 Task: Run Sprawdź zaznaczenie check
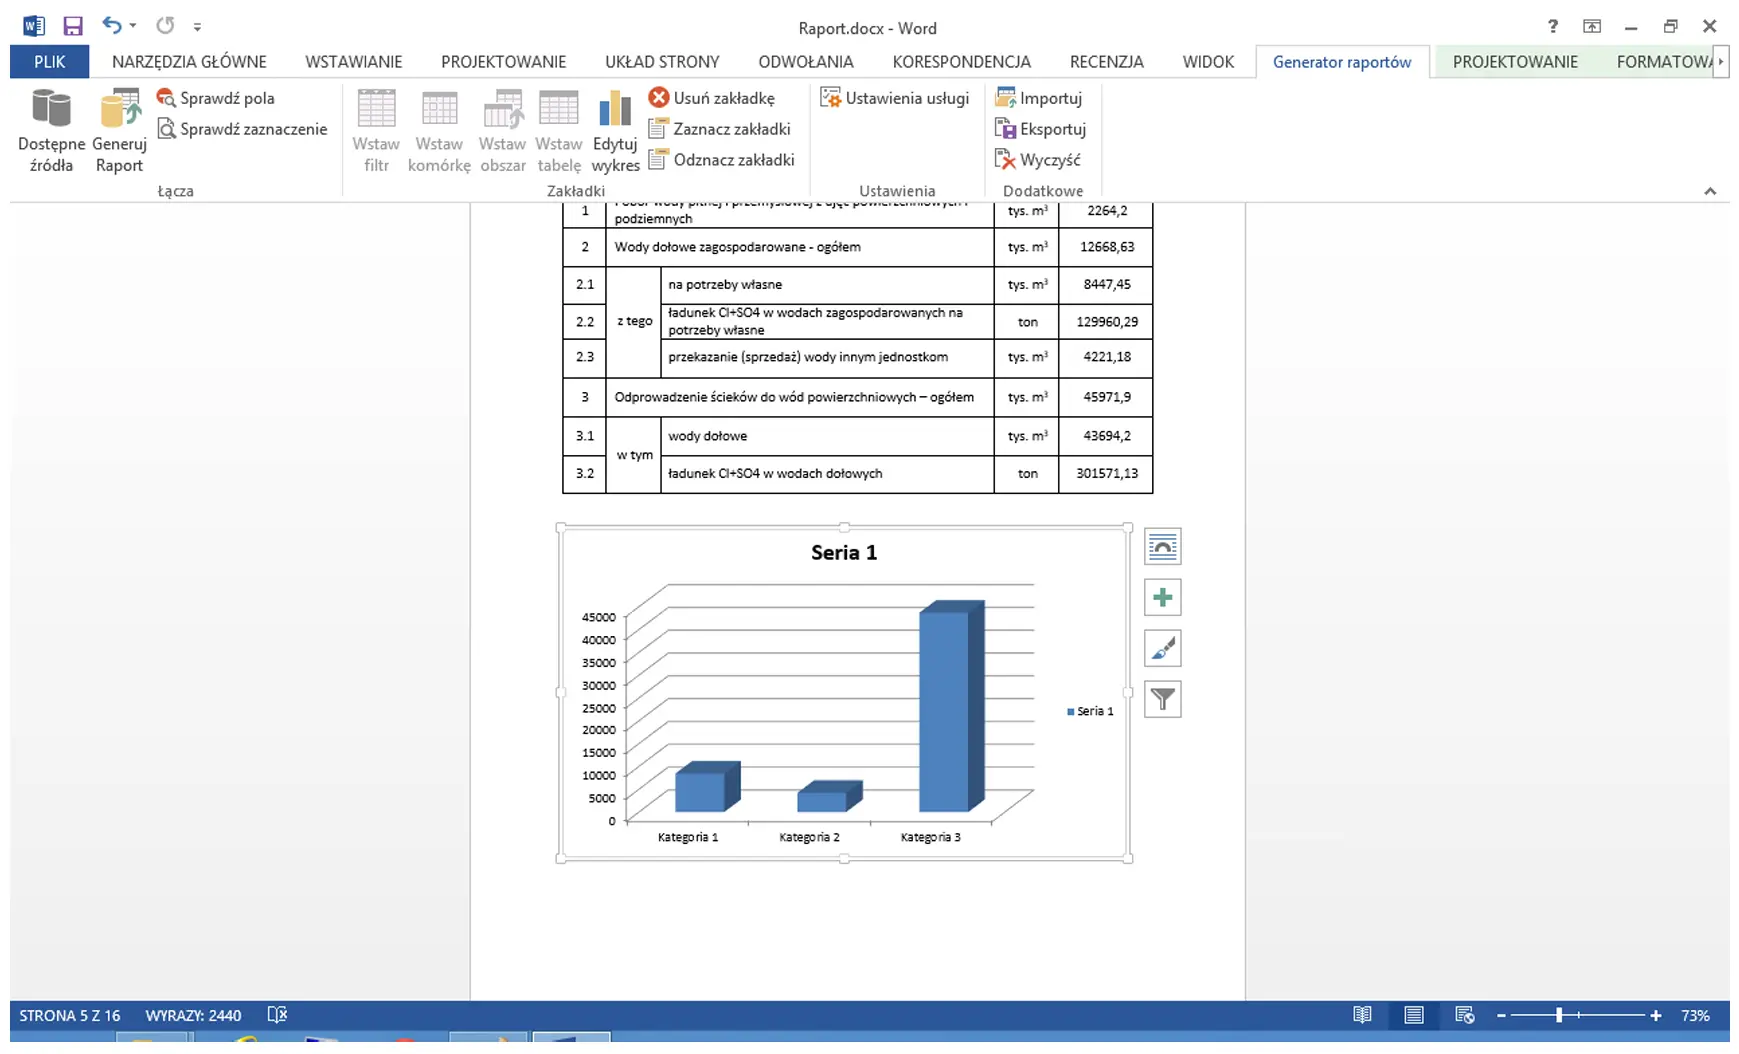[x=242, y=129]
